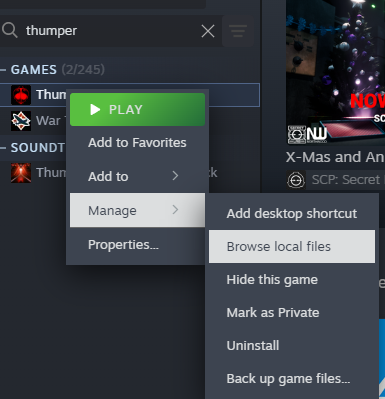Open the Manage submenu
385x399 pixels.
pos(137,210)
